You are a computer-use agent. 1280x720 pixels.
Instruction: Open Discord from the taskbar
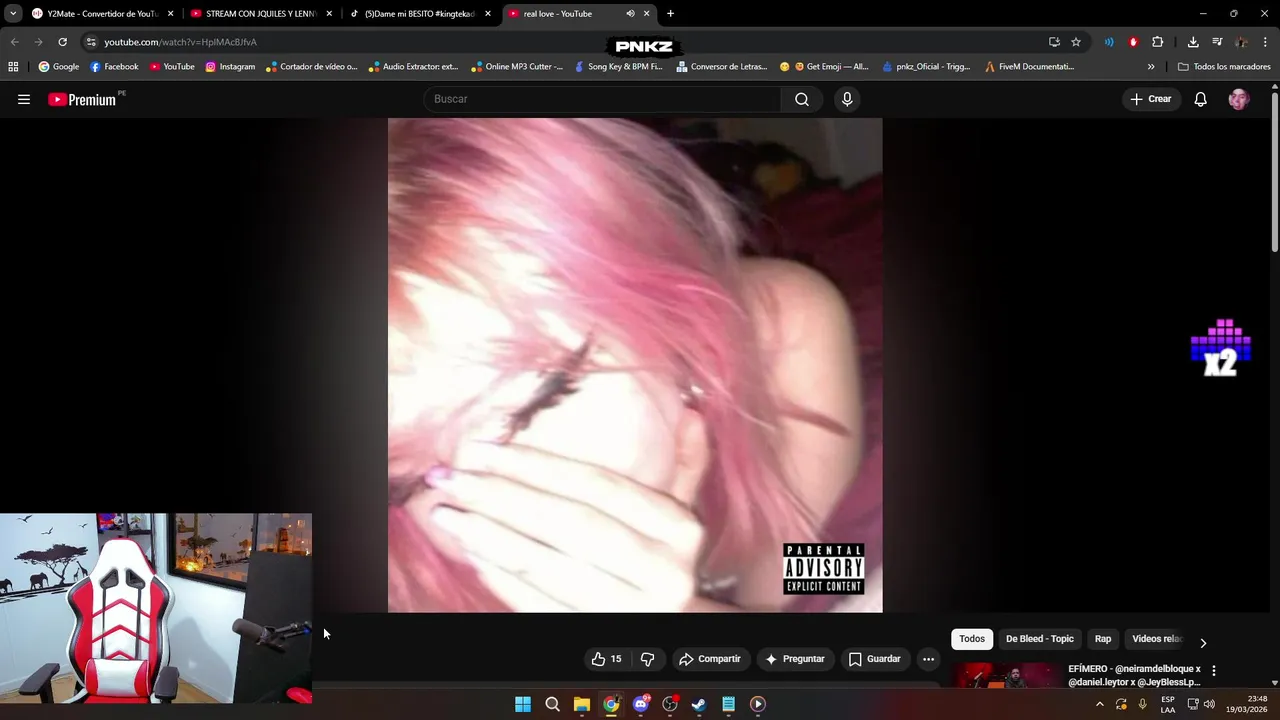tap(641, 704)
